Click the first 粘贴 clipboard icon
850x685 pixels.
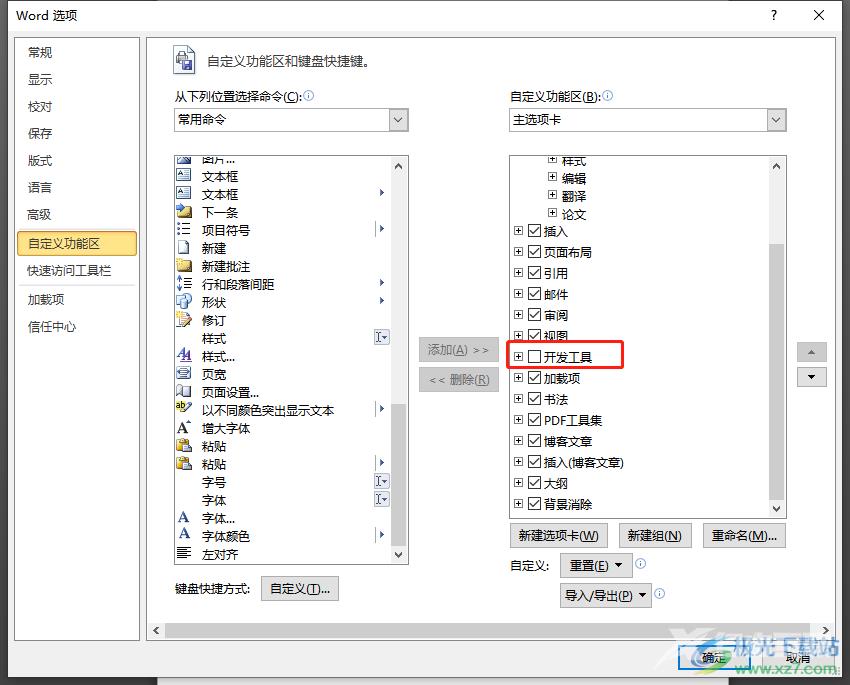point(184,445)
